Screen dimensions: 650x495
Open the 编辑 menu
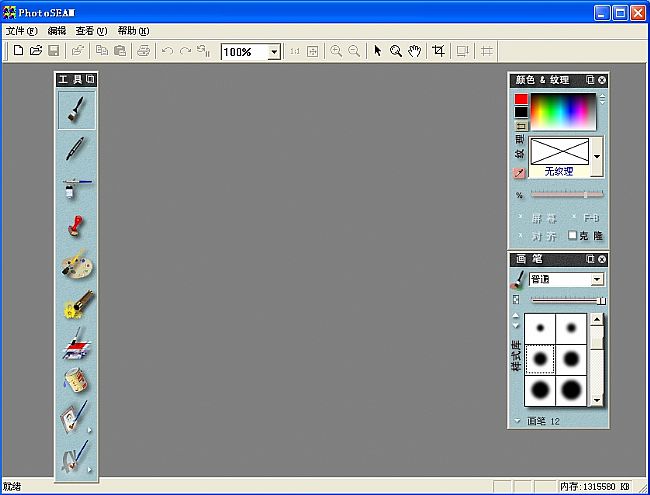click(57, 31)
